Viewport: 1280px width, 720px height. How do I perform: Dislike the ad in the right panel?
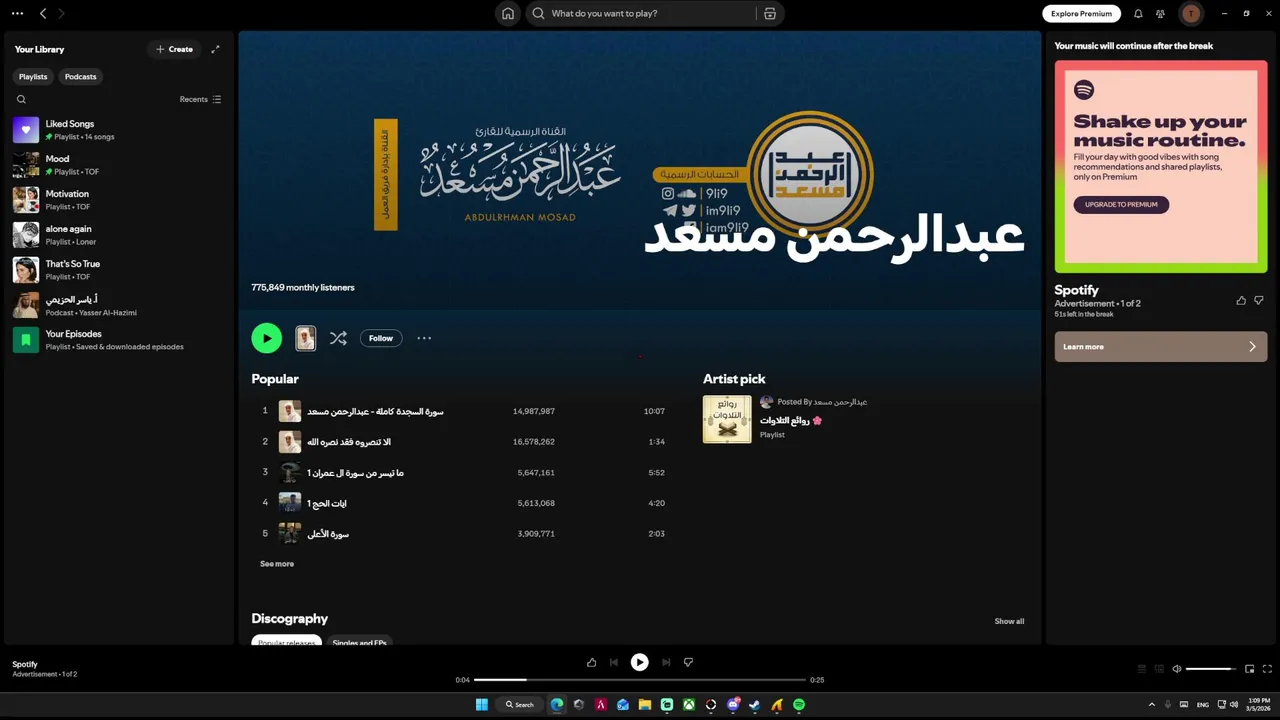[1259, 300]
